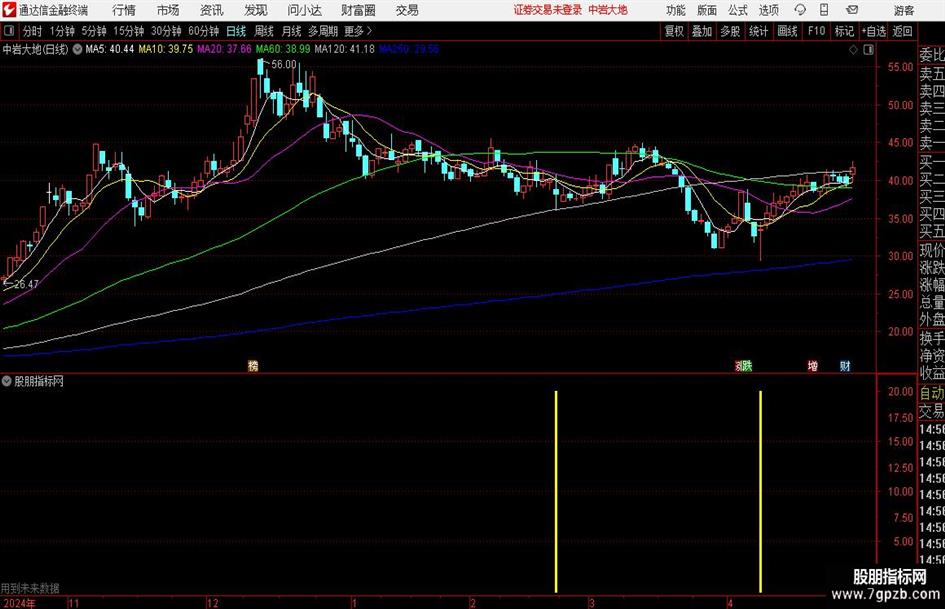Open the 多周期 multi-period view
Image resolution: width=945 pixels, height=609 pixels.
(323, 31)
